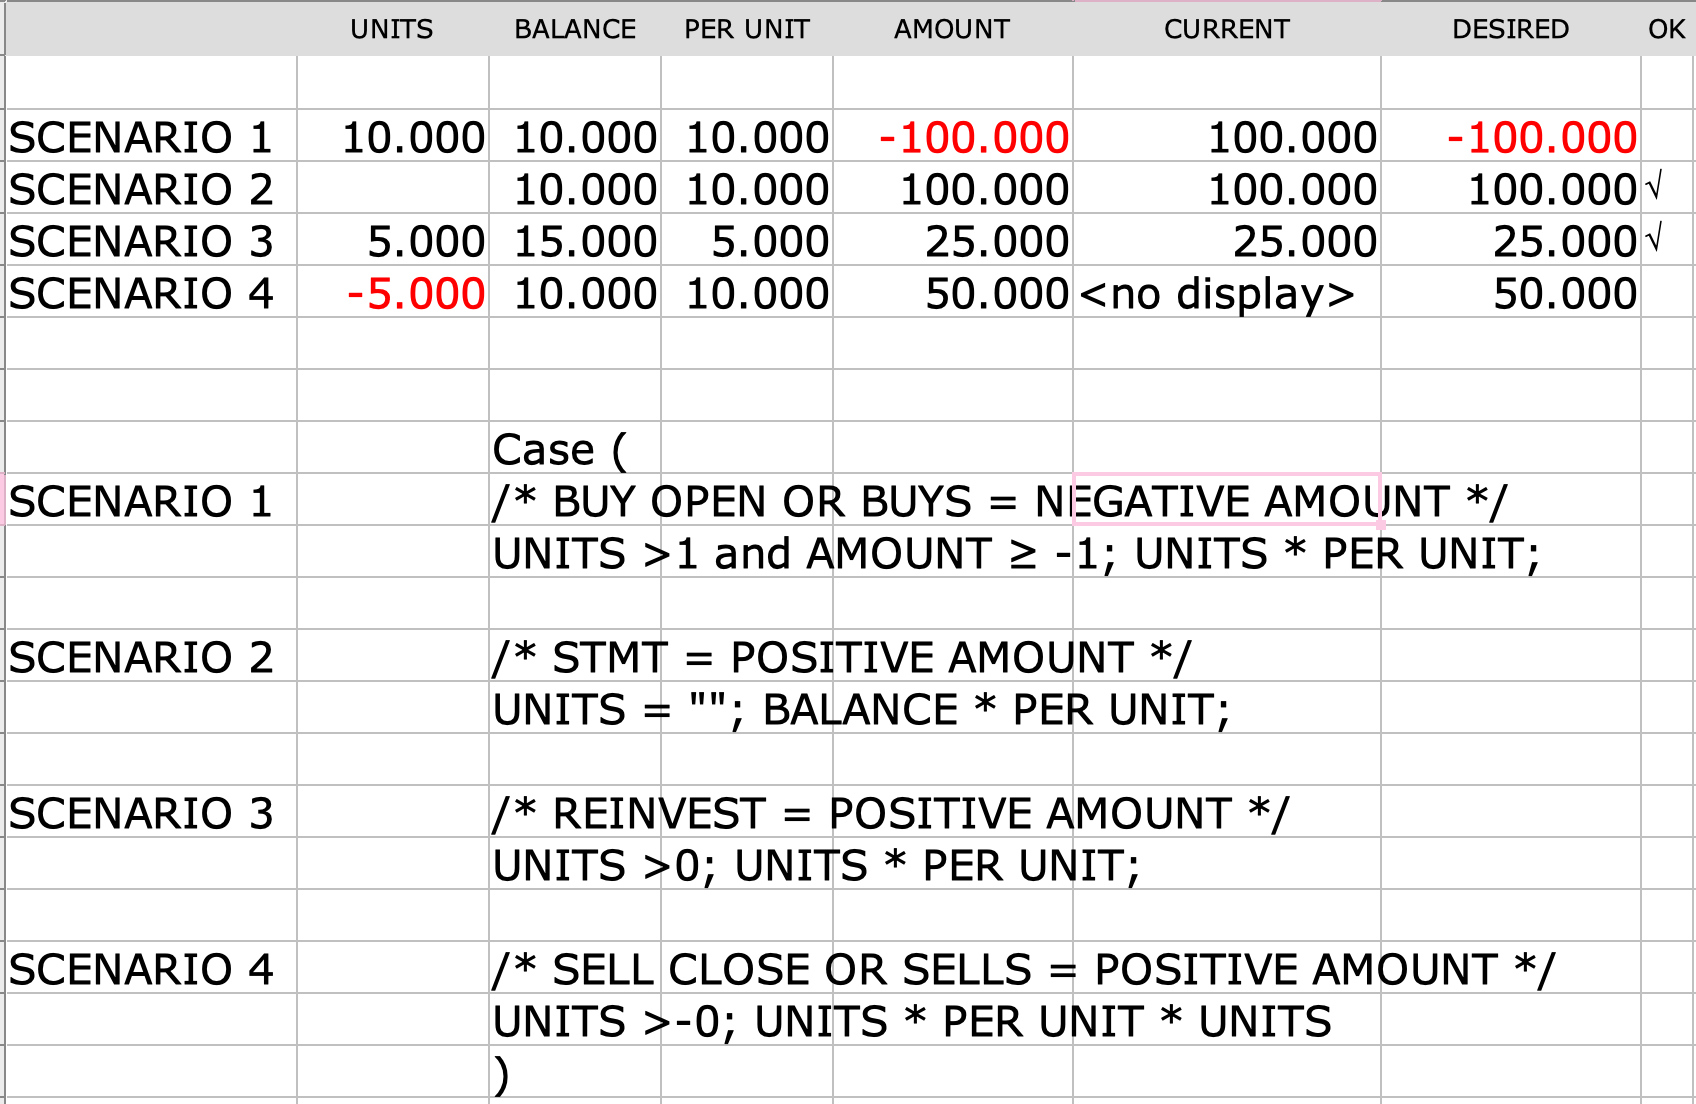The height and width of the screenshot is (1104, 1696).
Task: Click the REINVEST = POSITIVE AMOUNT comment
Action: pos(891,813)
